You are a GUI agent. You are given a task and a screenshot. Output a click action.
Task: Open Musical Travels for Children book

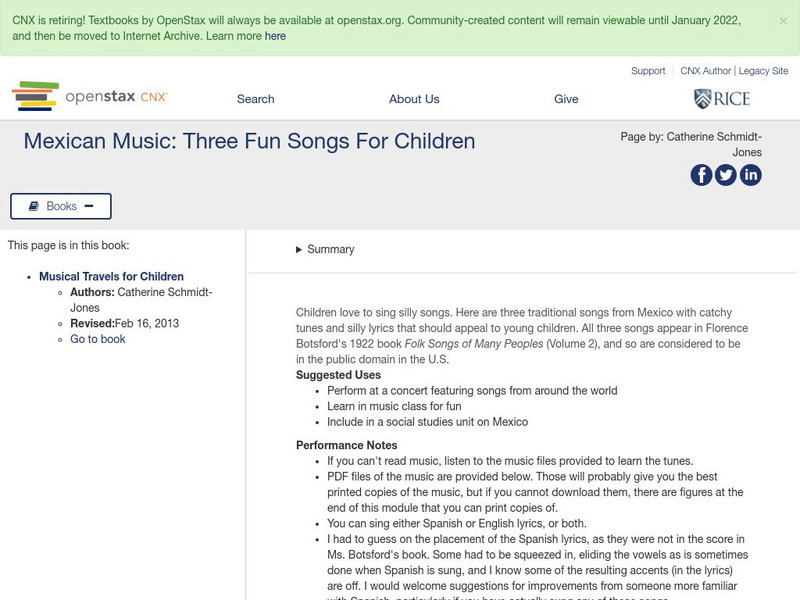coord(111,277)
